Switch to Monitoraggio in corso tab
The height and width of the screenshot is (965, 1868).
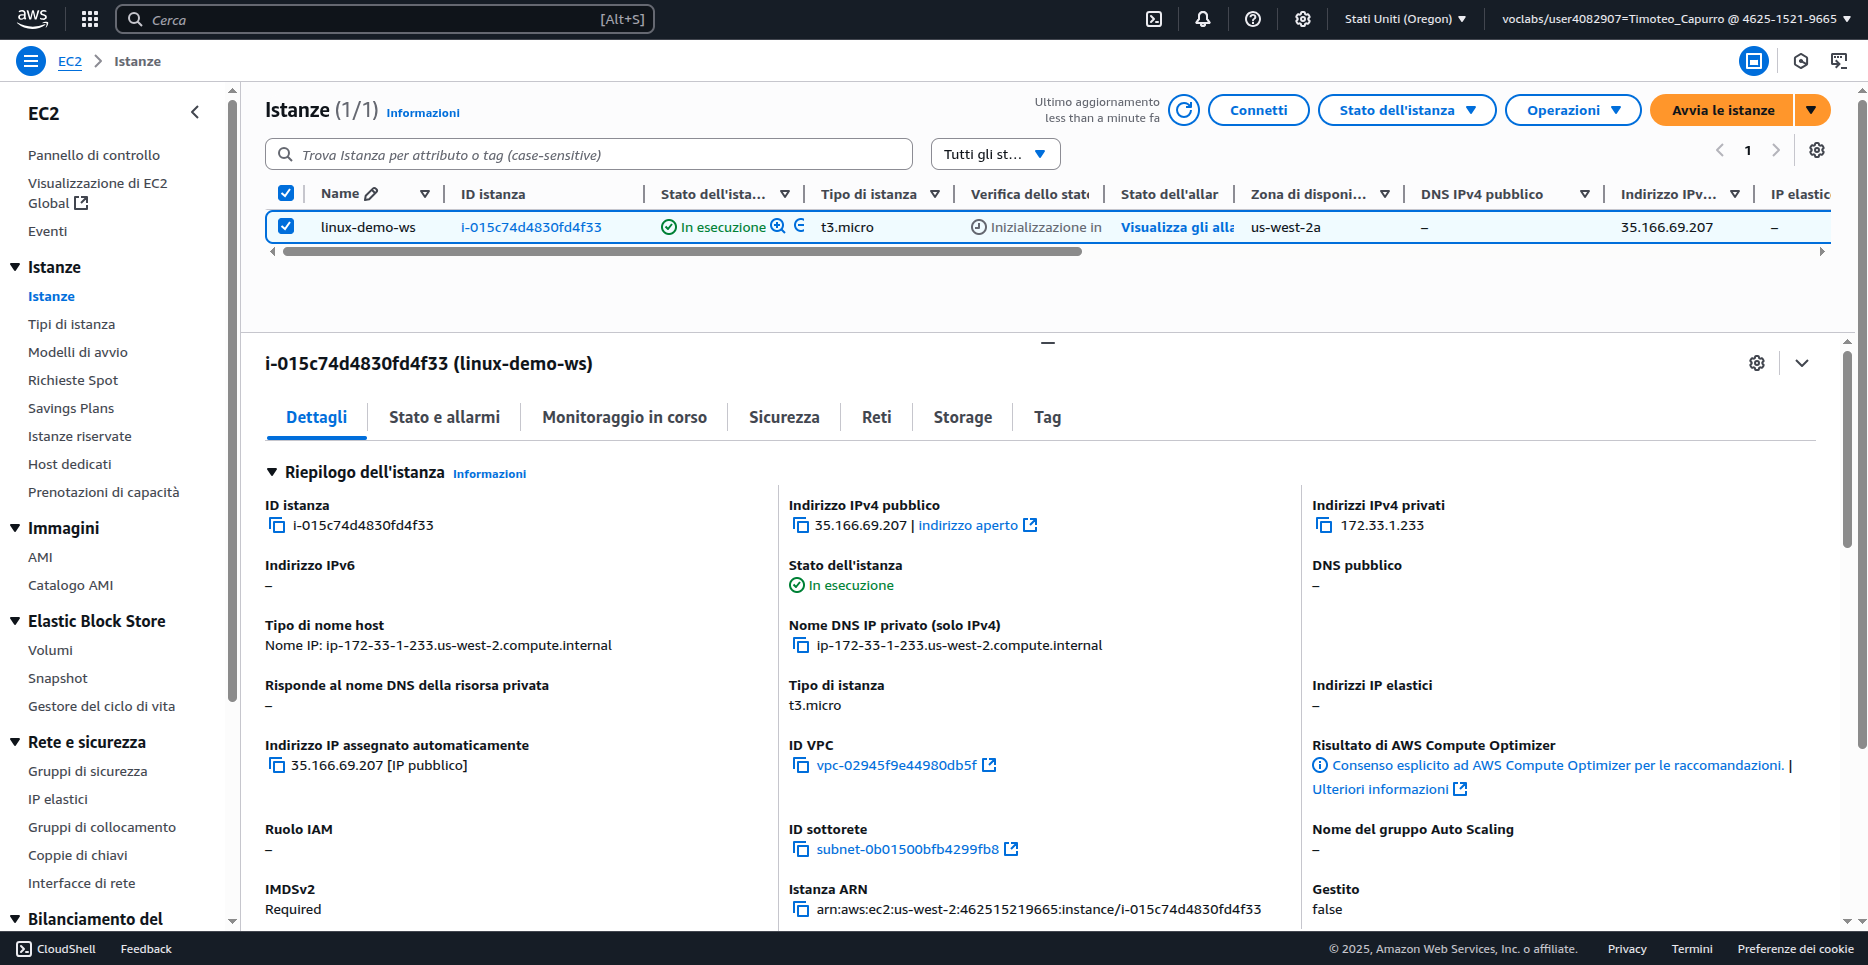[624, 417]
